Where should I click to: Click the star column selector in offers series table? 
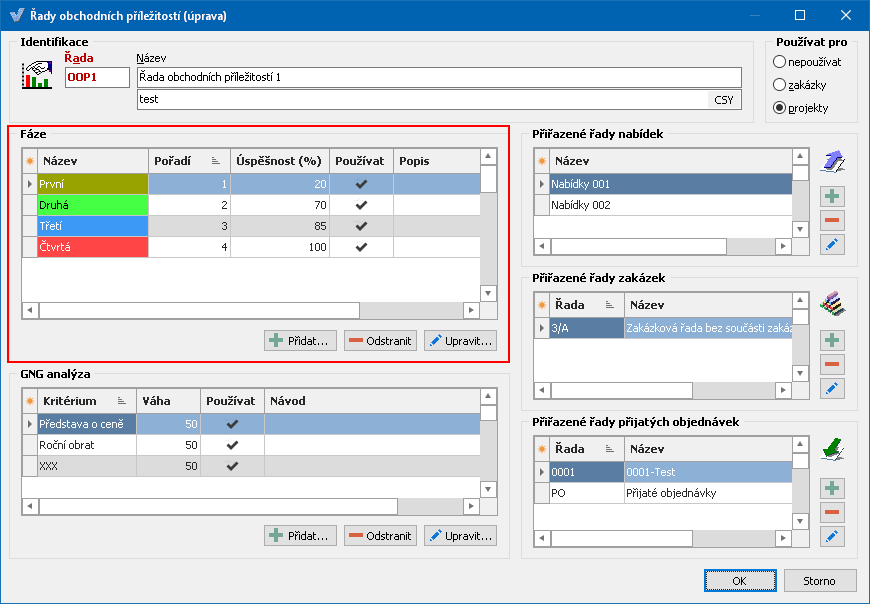(x=542, y=161)
